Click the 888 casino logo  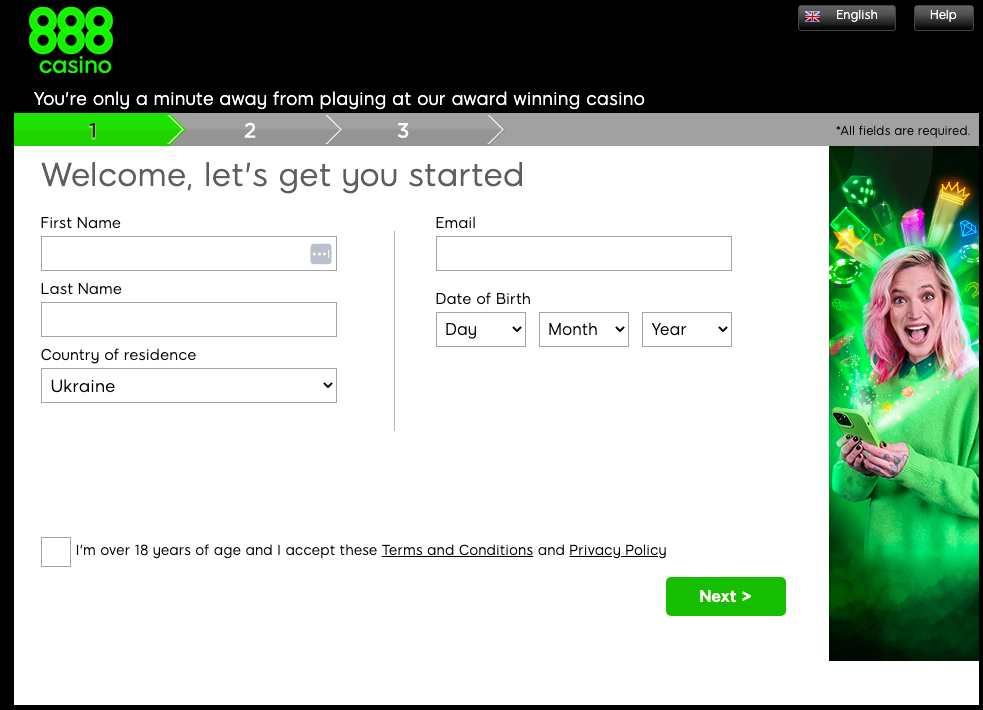tap(71, 41)
